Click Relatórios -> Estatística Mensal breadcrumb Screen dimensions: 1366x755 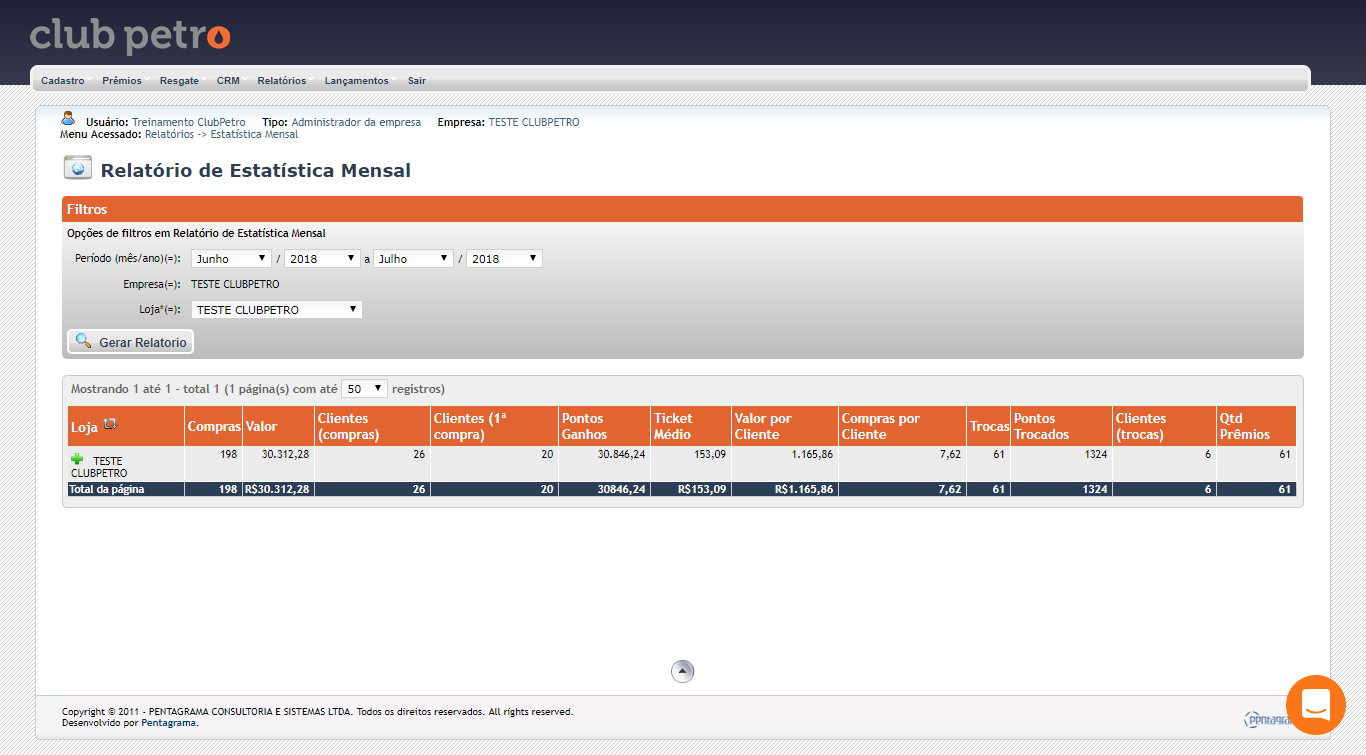tap(221, 134)
